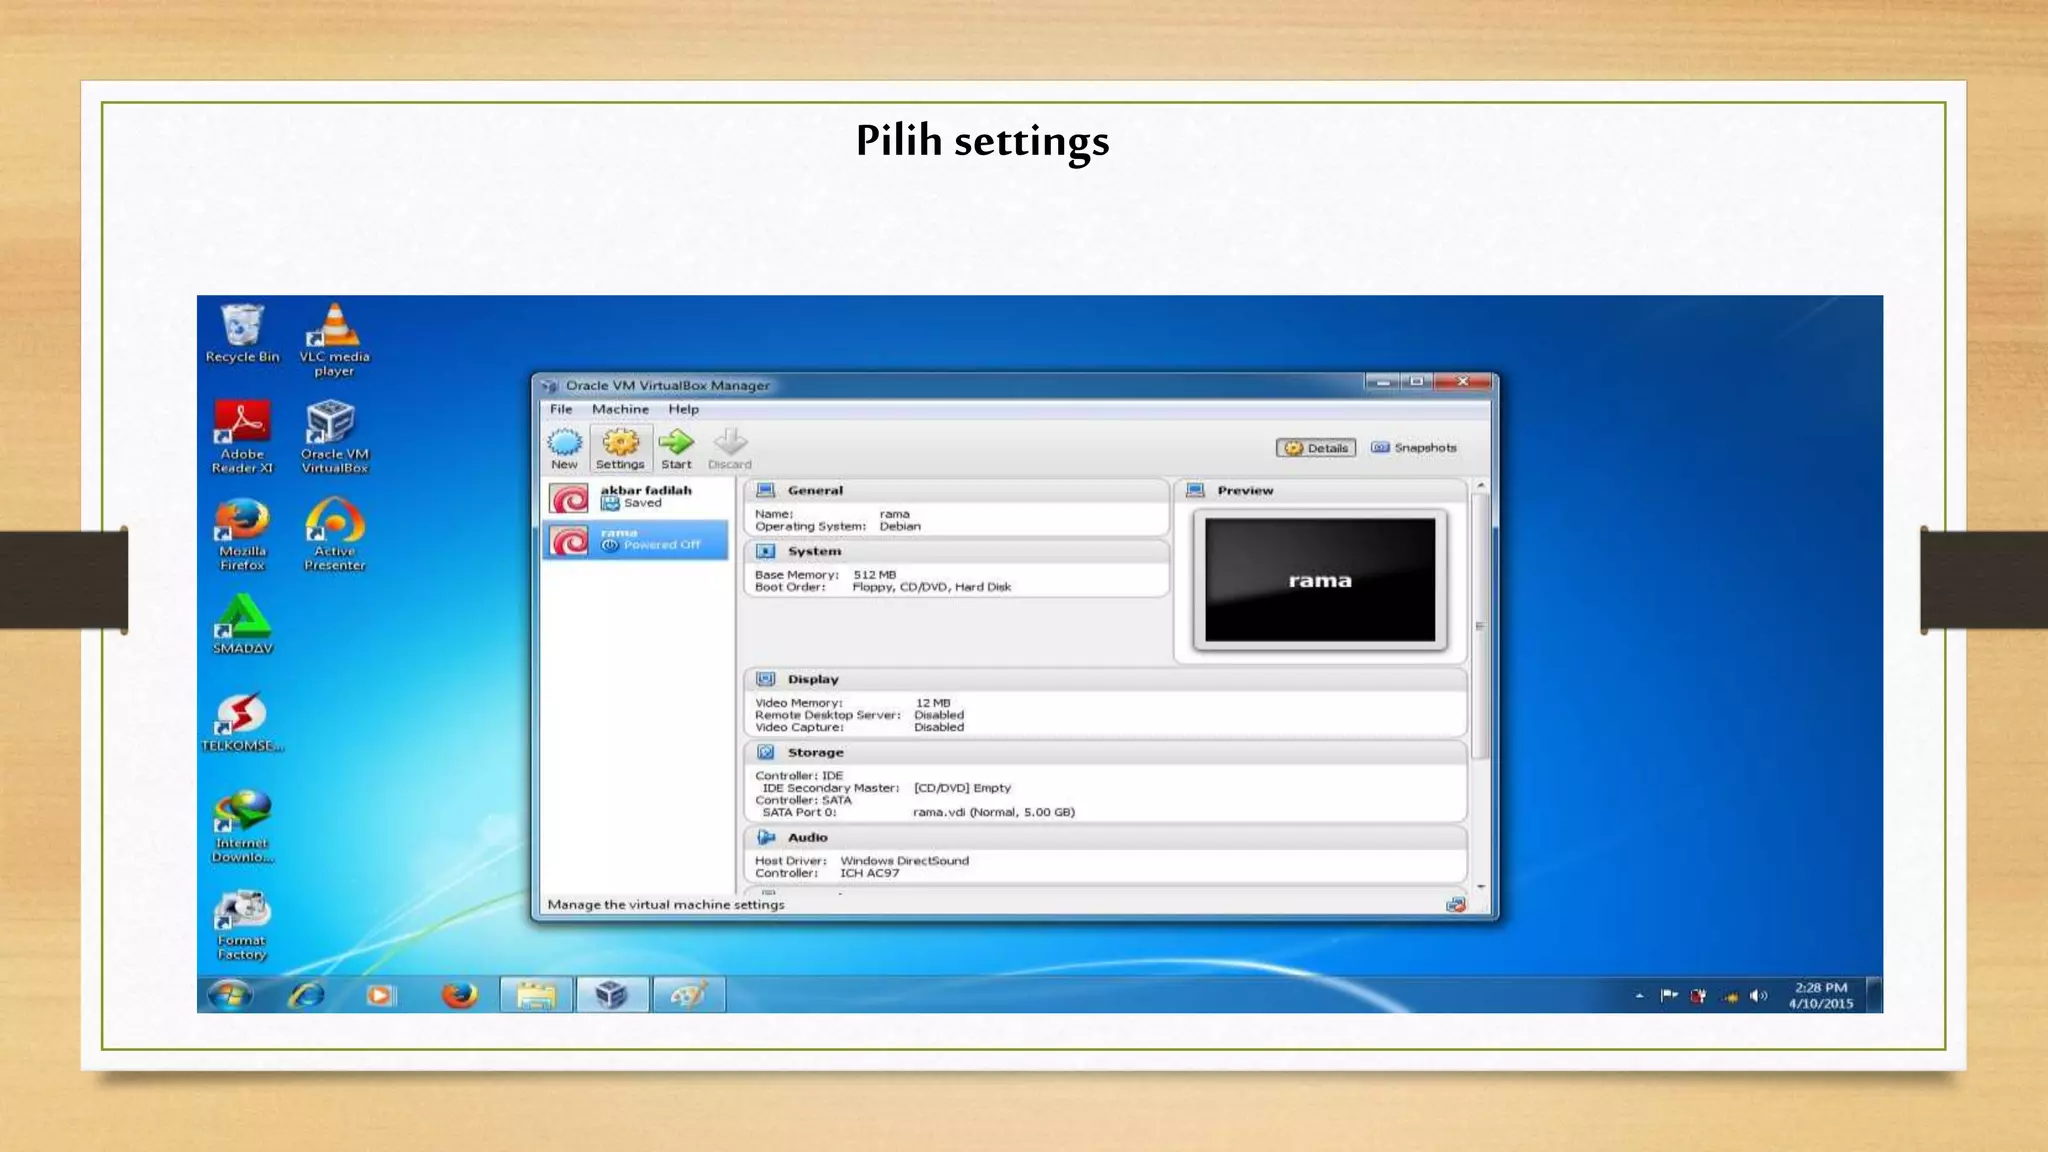Click the Display section header icon
Screen dimensions: 2048x1152
point(766,679)
